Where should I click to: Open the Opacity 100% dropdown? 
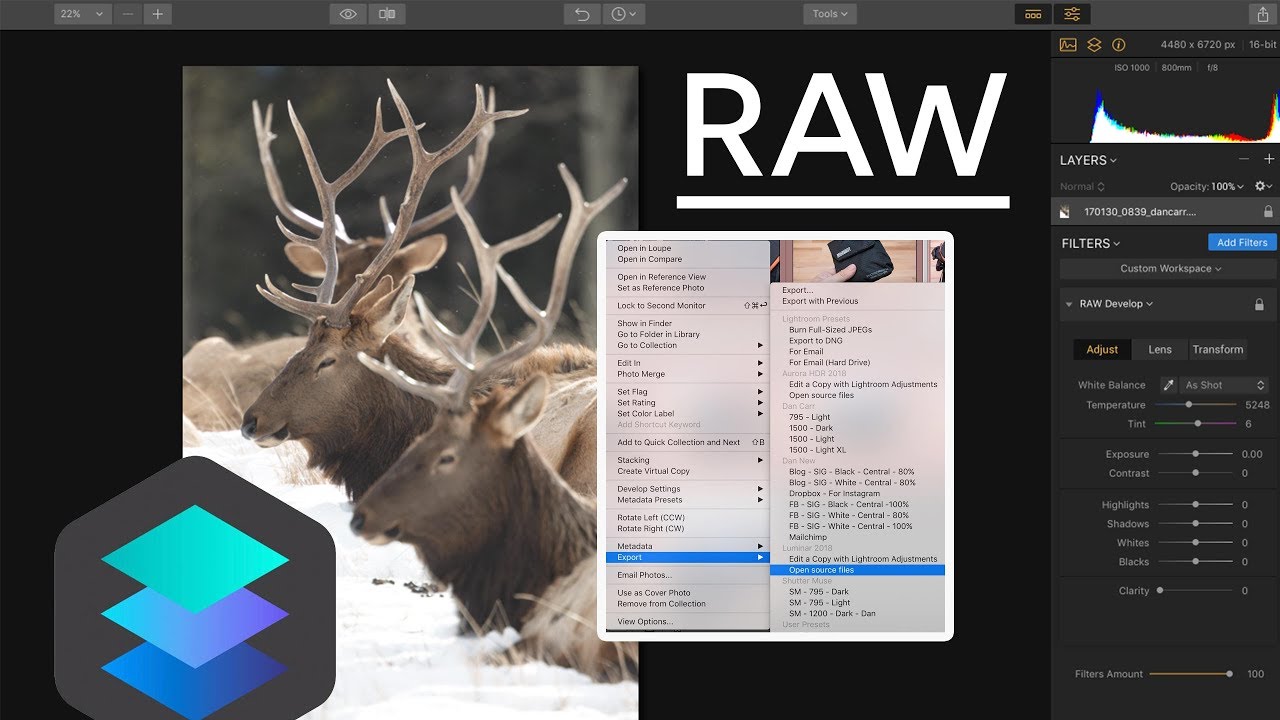pos(1207,186)
